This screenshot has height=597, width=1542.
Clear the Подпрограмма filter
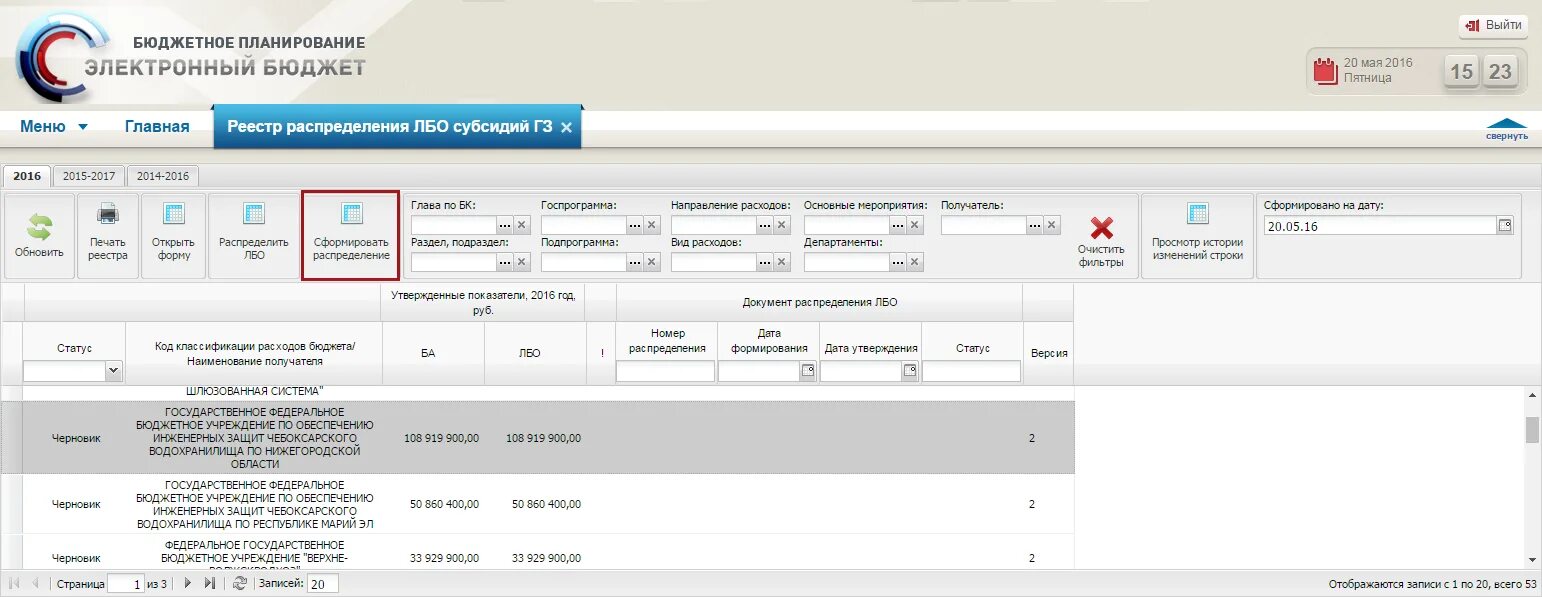pos(651,262)
